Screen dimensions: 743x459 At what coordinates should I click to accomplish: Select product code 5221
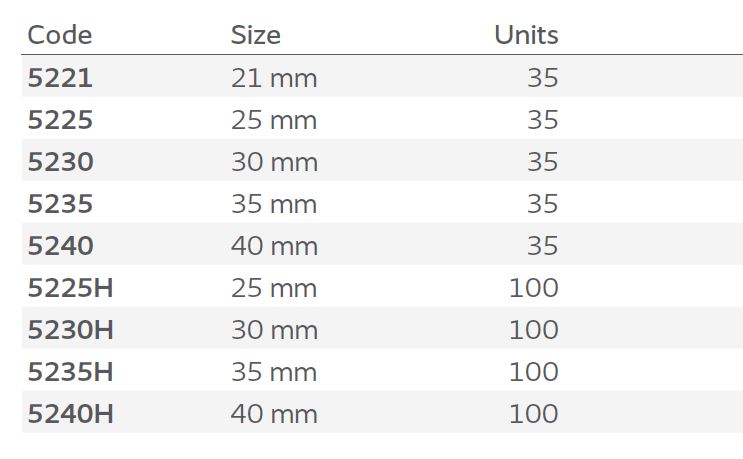point(59,78)
